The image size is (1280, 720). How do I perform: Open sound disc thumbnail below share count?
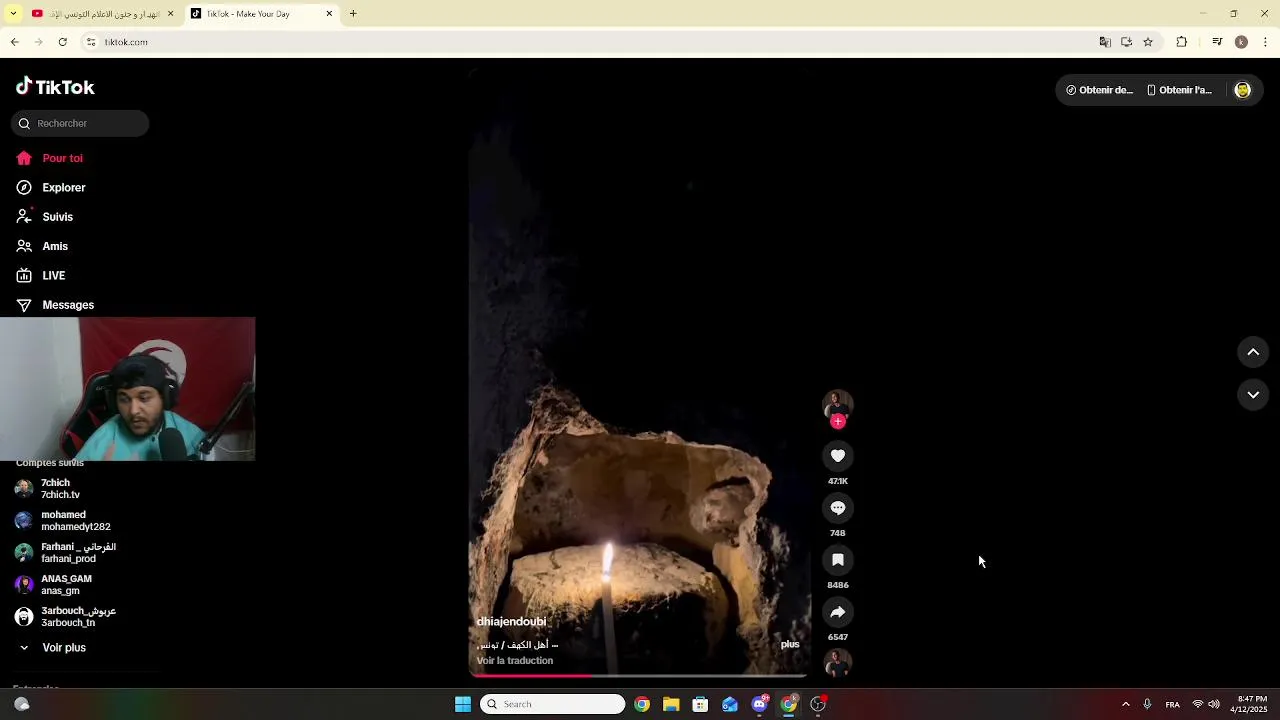click(x=838, y=663)
